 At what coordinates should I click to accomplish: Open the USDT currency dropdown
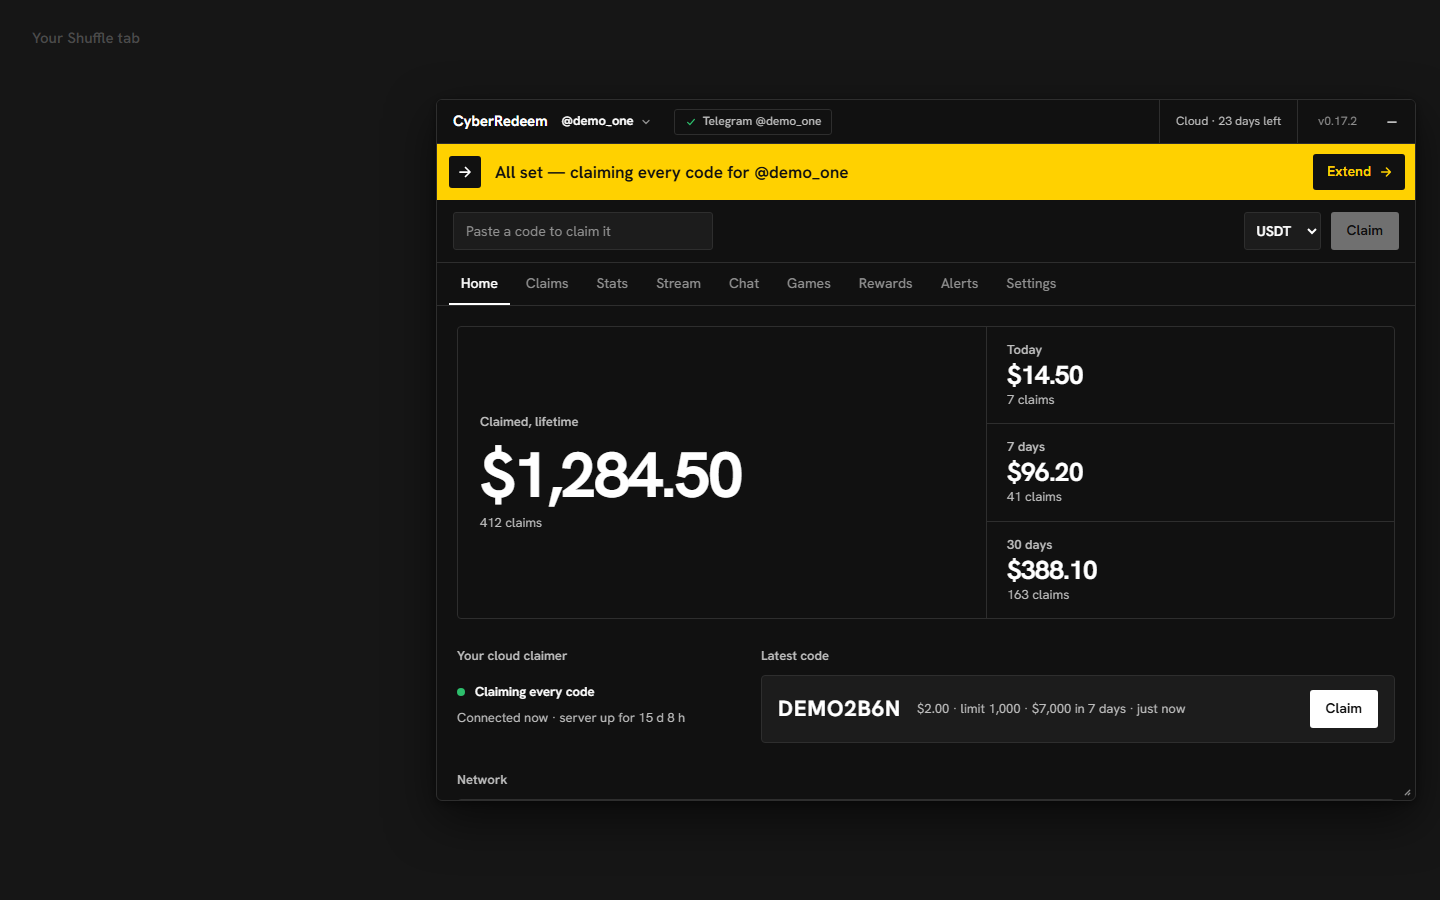tap(1282, 231)
